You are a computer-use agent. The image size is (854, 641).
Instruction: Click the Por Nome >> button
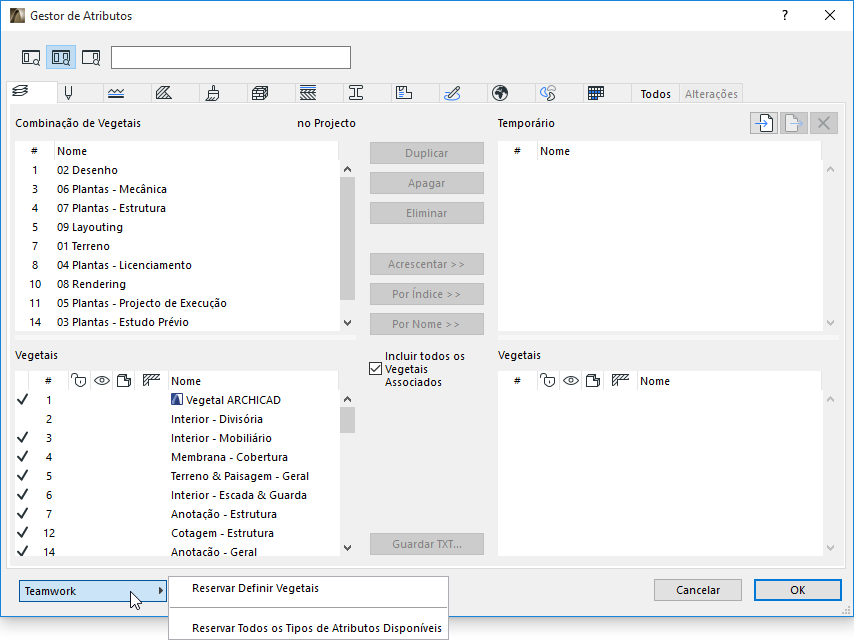[x=426, y=324]
